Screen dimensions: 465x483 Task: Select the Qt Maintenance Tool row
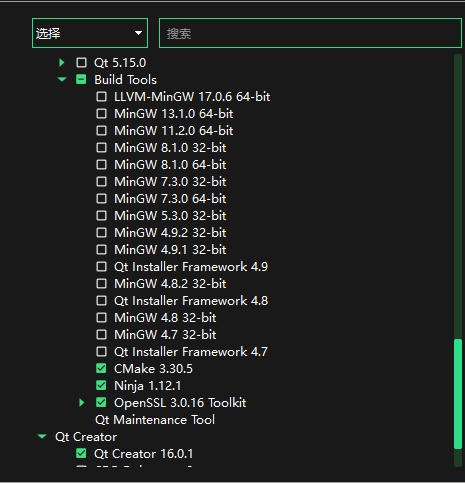[155, 419]
